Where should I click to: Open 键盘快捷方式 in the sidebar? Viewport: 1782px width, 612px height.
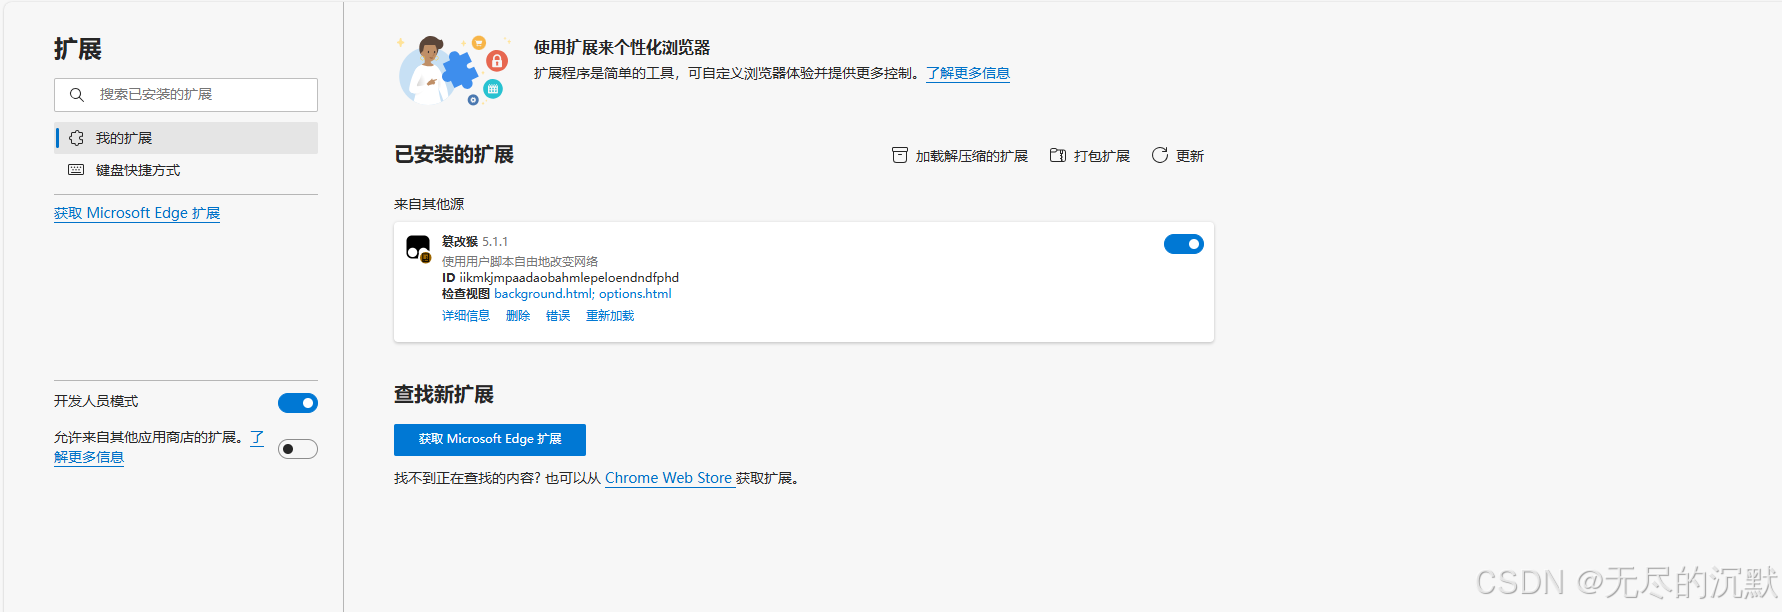[x=186, y=170]
